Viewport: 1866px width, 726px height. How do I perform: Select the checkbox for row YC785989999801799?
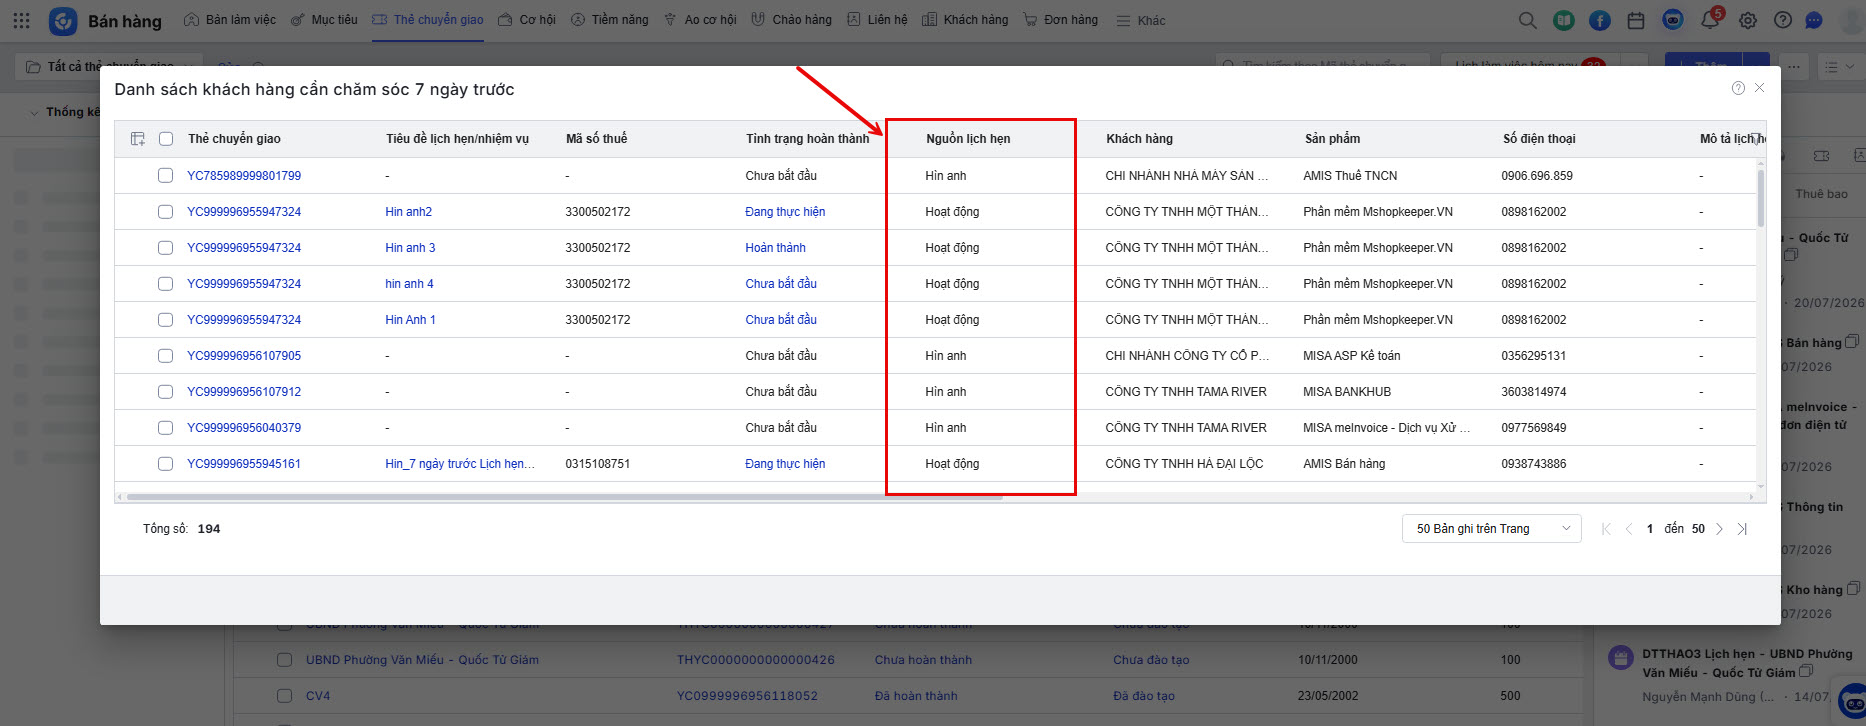pyautogui.click(x=165, y=175)
